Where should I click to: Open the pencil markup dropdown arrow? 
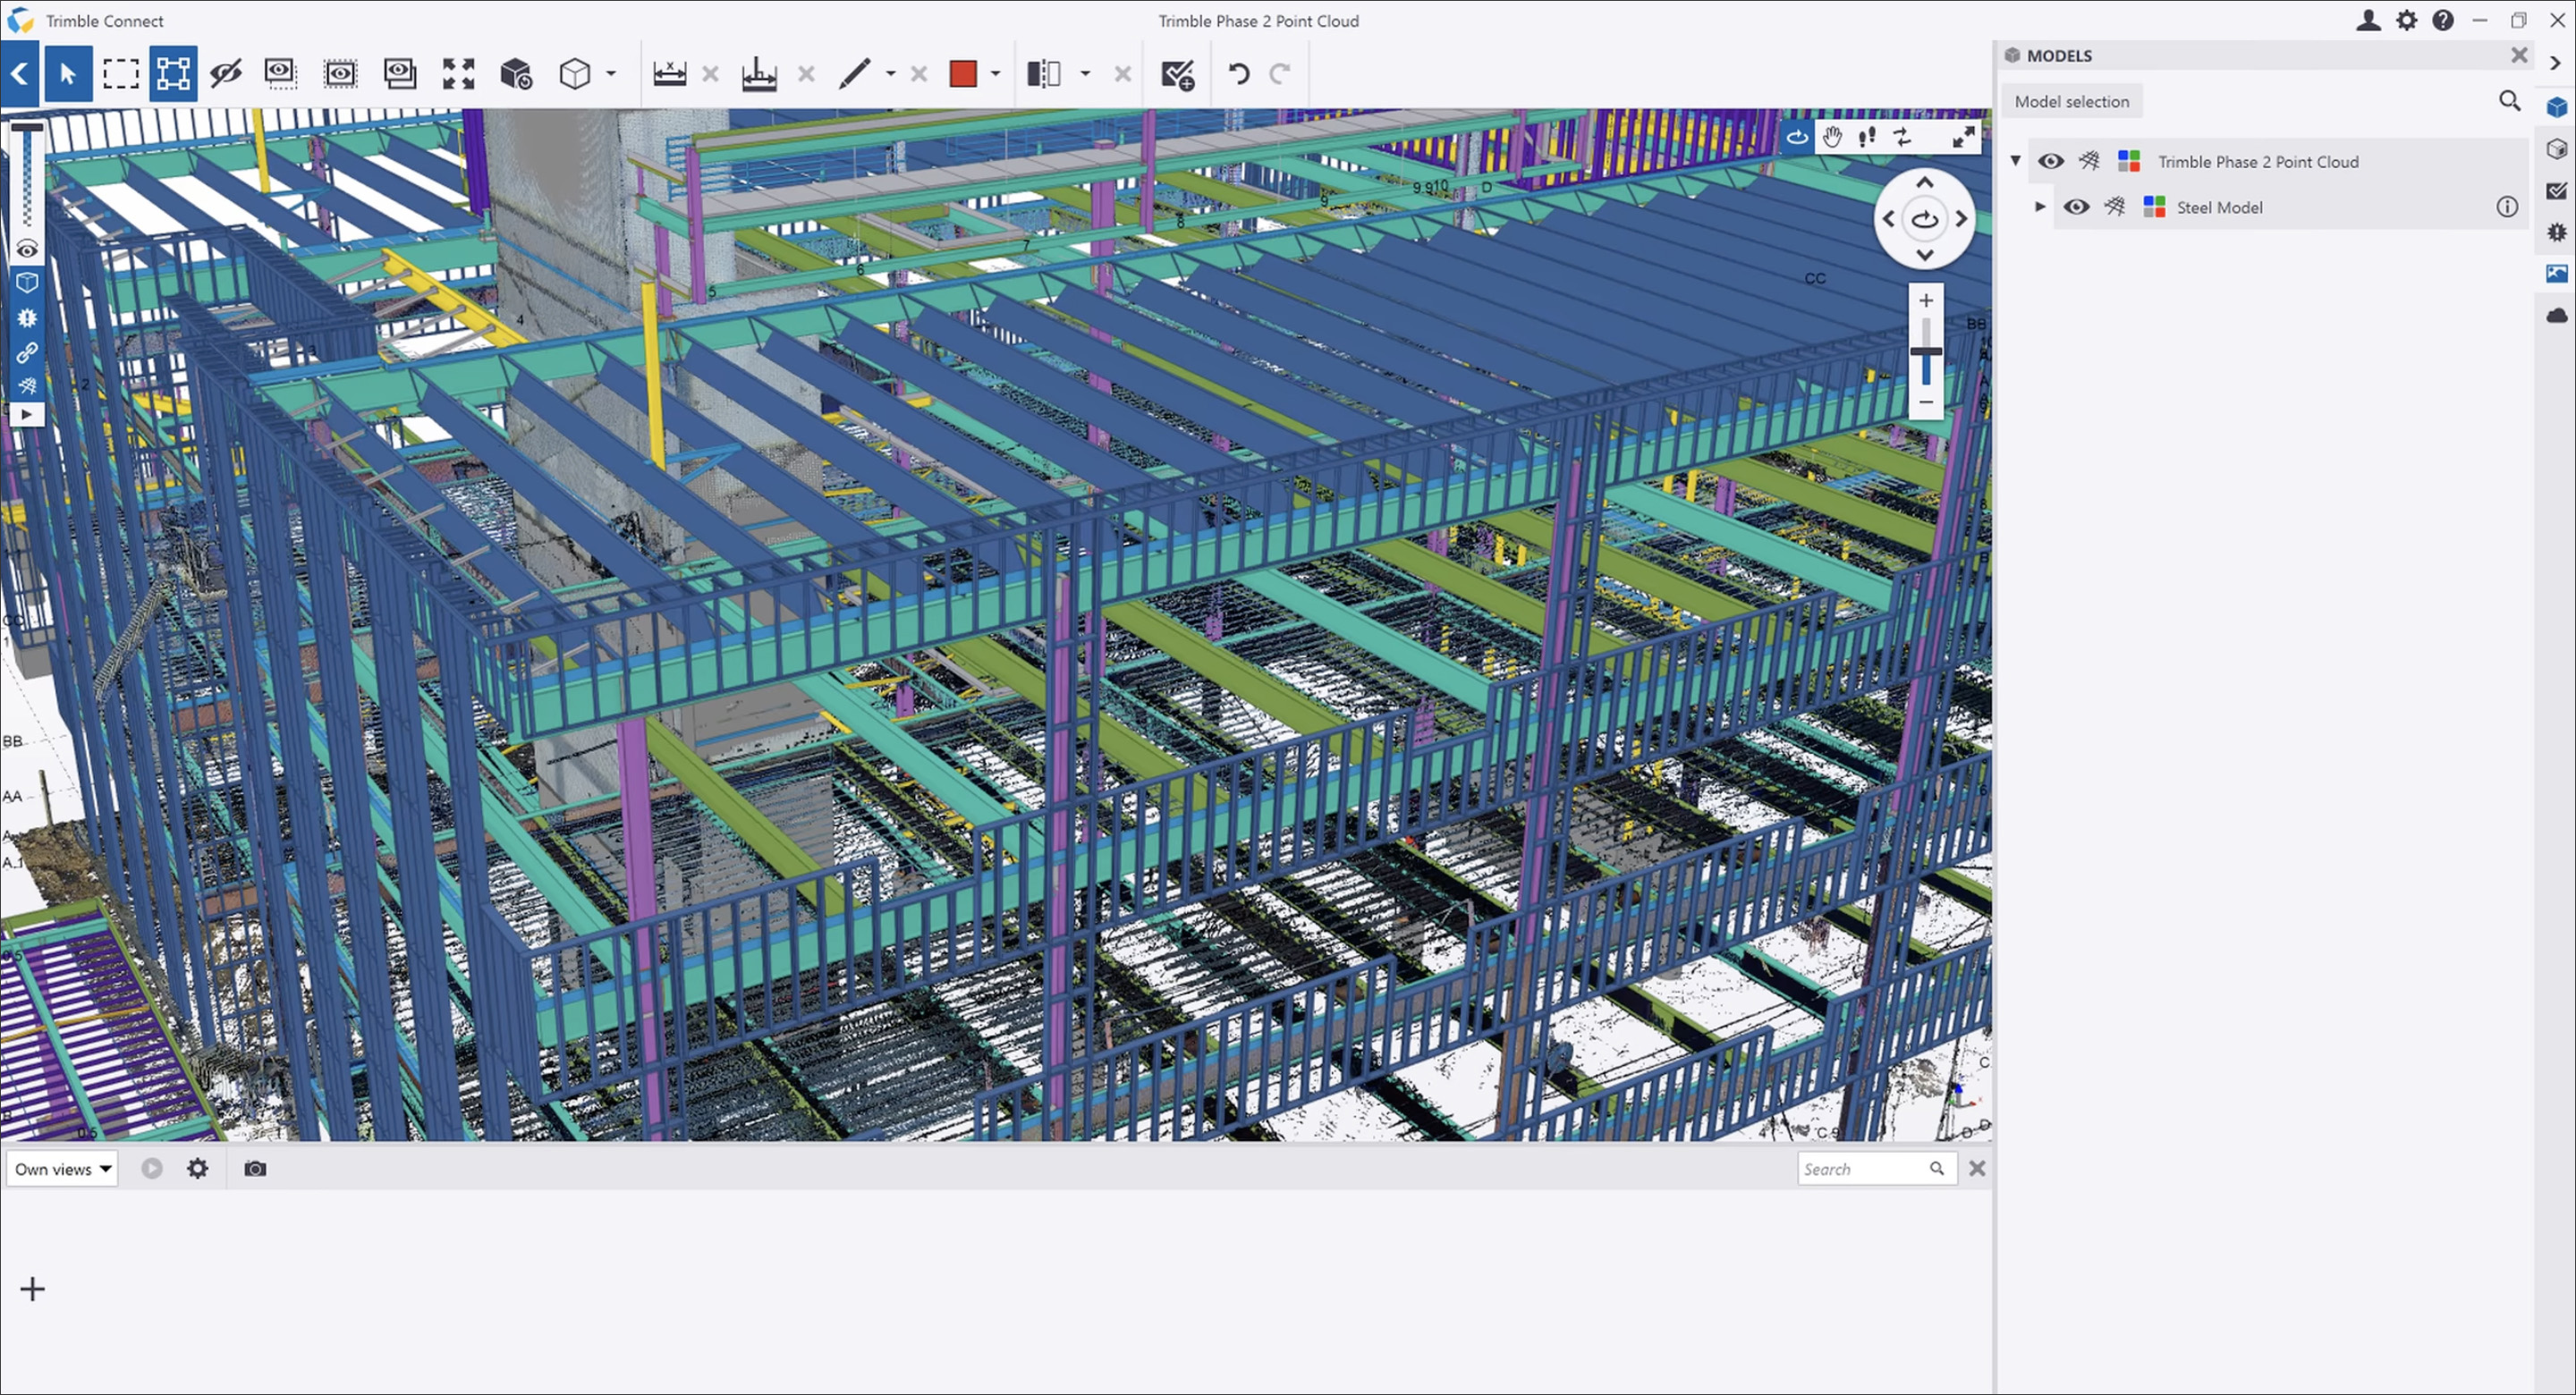[890, 73]
